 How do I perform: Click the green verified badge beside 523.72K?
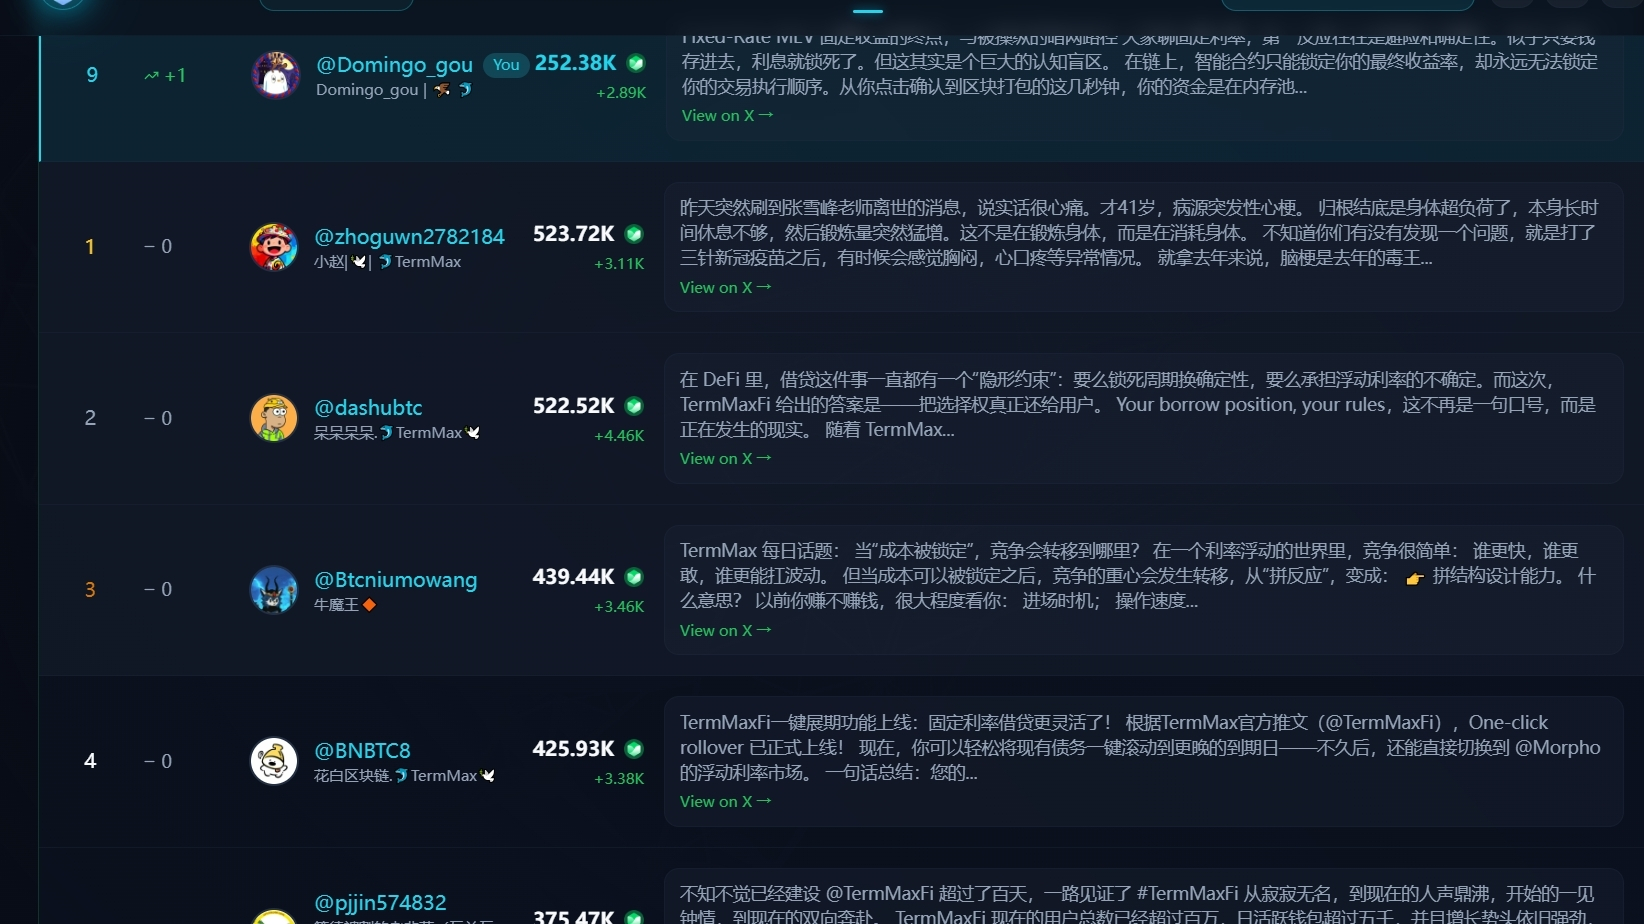click(634, 234)
